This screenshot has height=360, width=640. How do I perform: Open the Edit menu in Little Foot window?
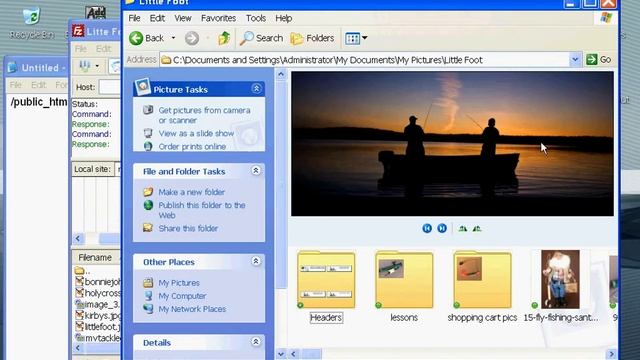pos(157,18)
